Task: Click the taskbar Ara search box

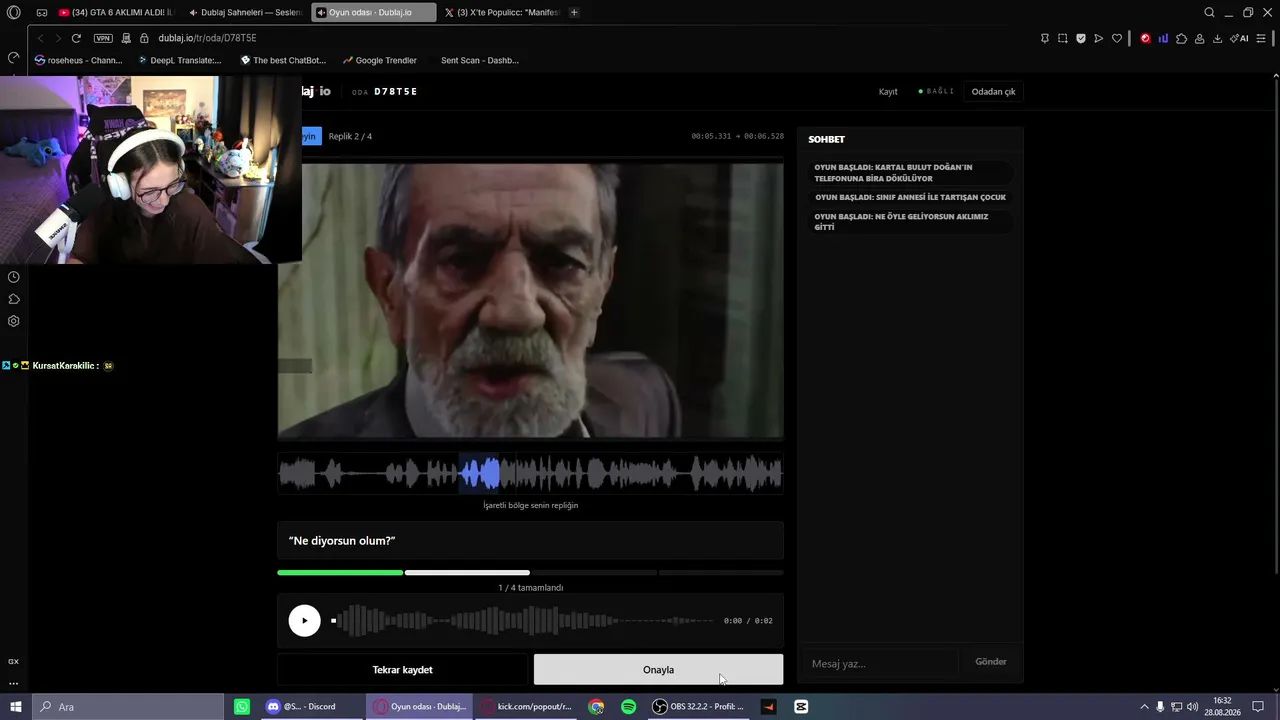Action: pyautogui.click(x=127, y=707)
